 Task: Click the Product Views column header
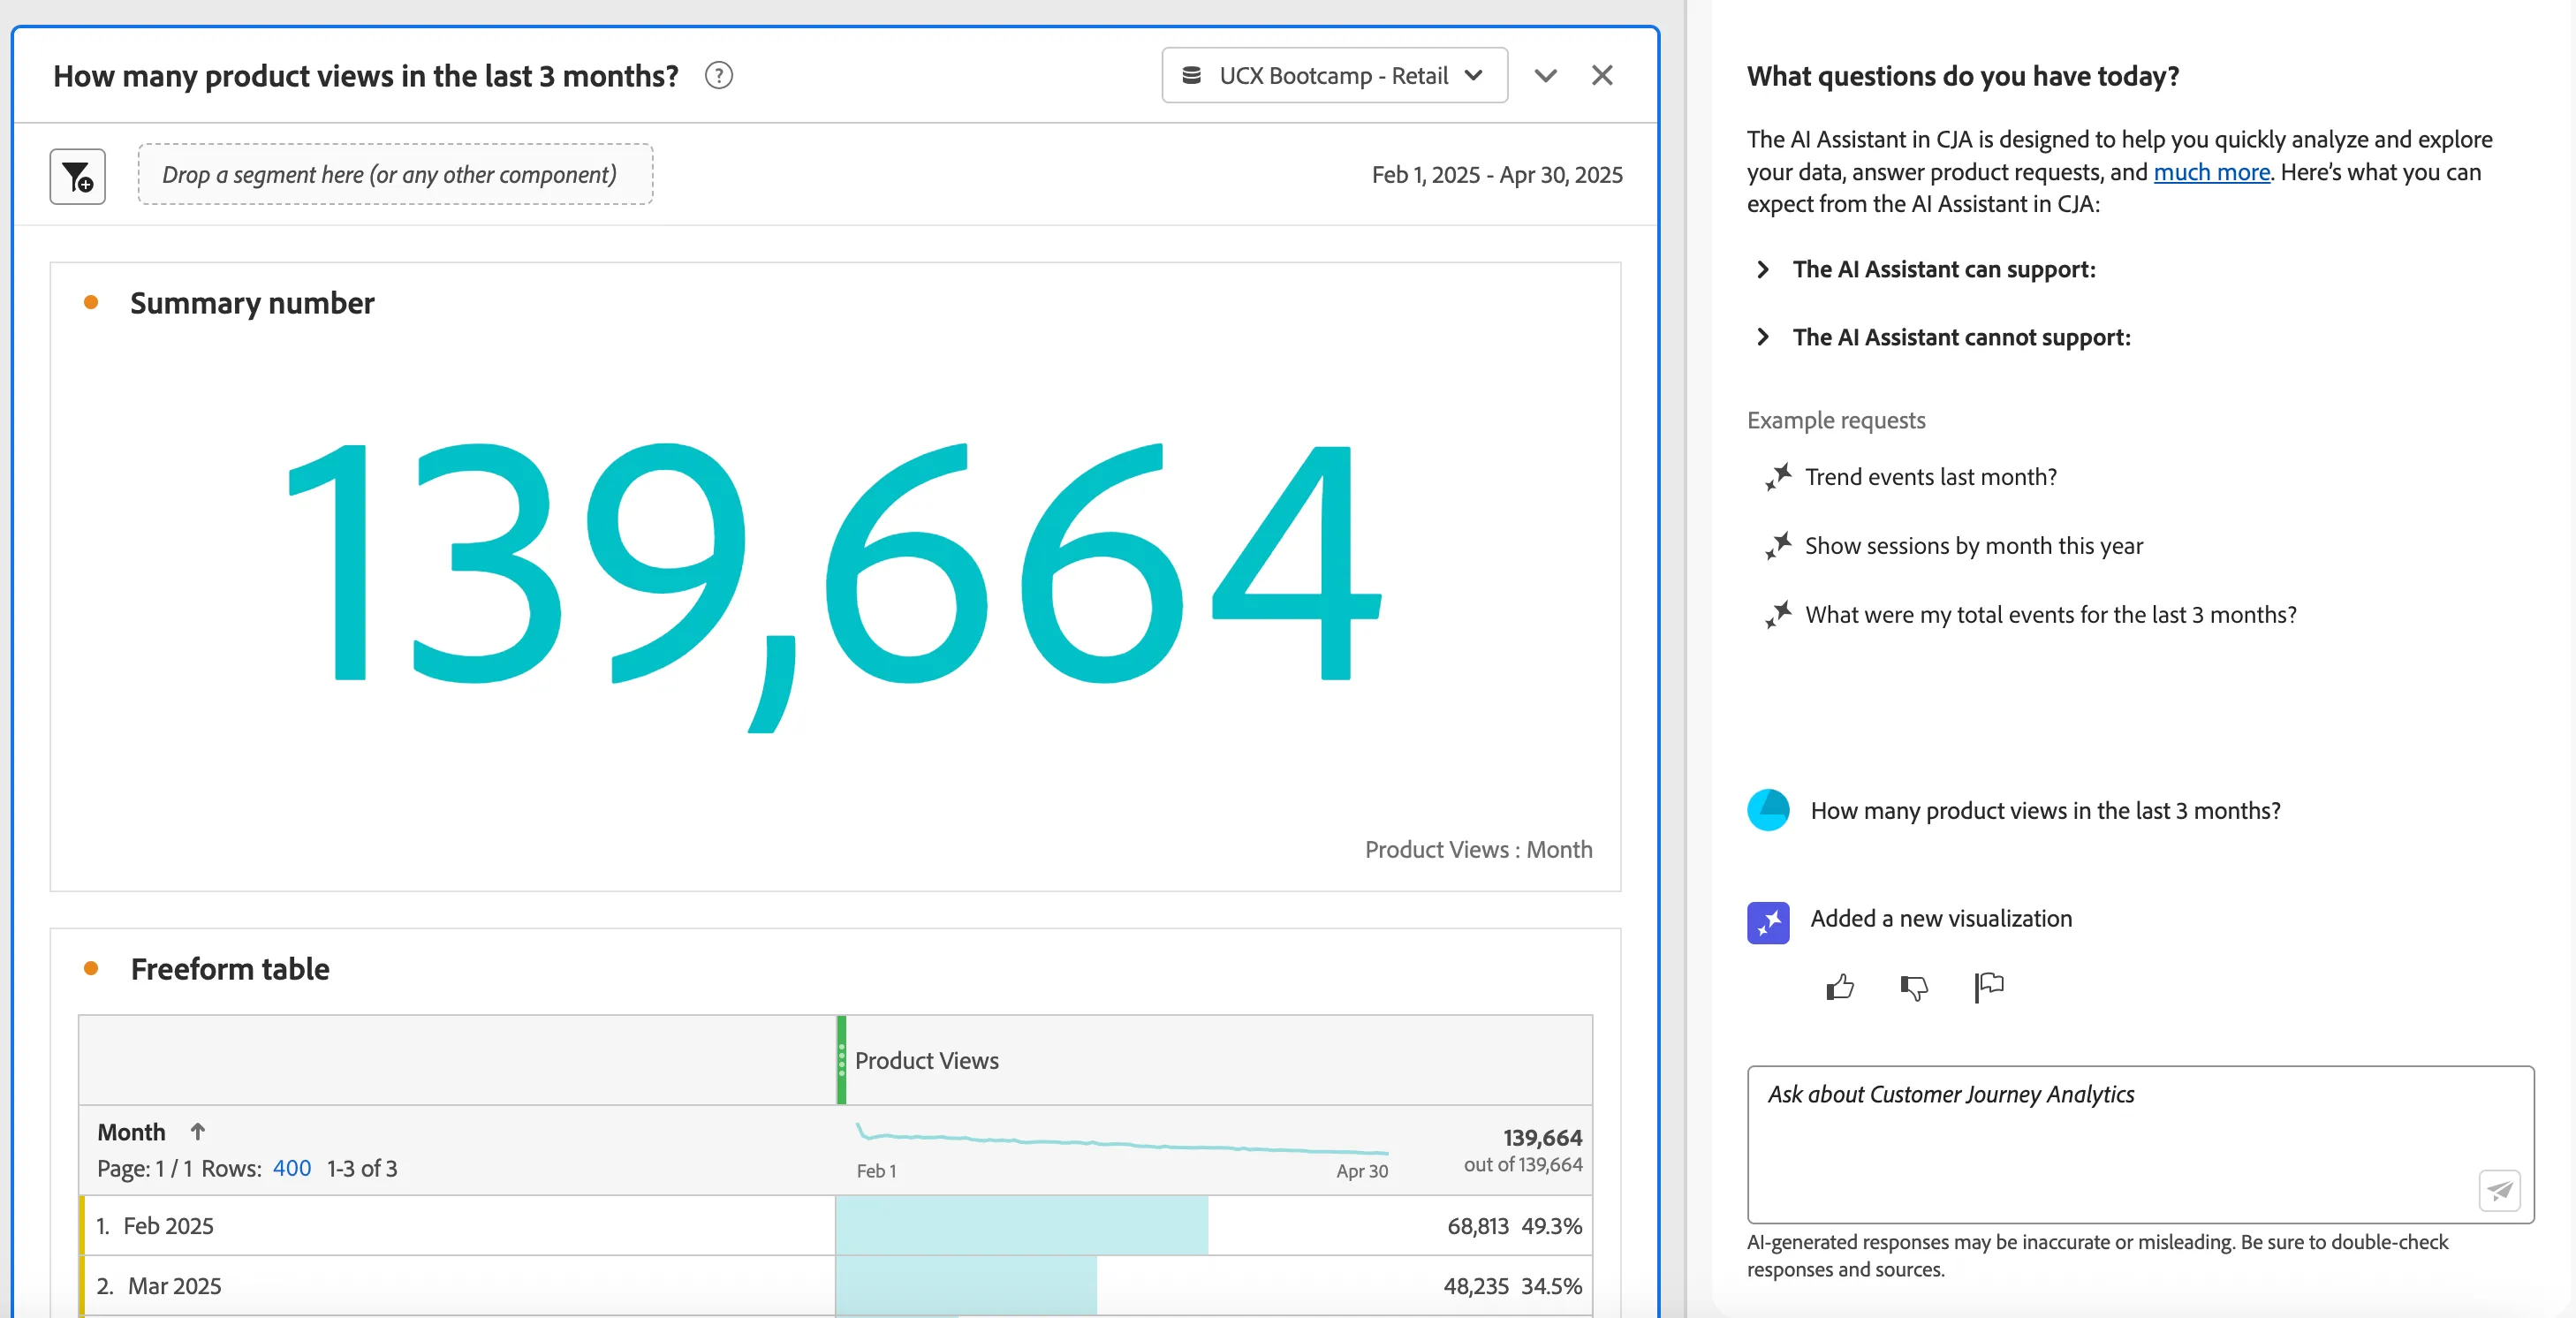pos(1214,1060)
